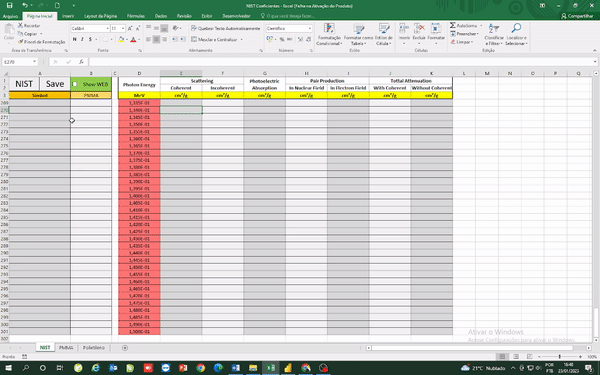Image resolution: width=600 pixels, height=375 pixels.
Task: Decrease font size with smaller A icon
Action: [138, 28]
